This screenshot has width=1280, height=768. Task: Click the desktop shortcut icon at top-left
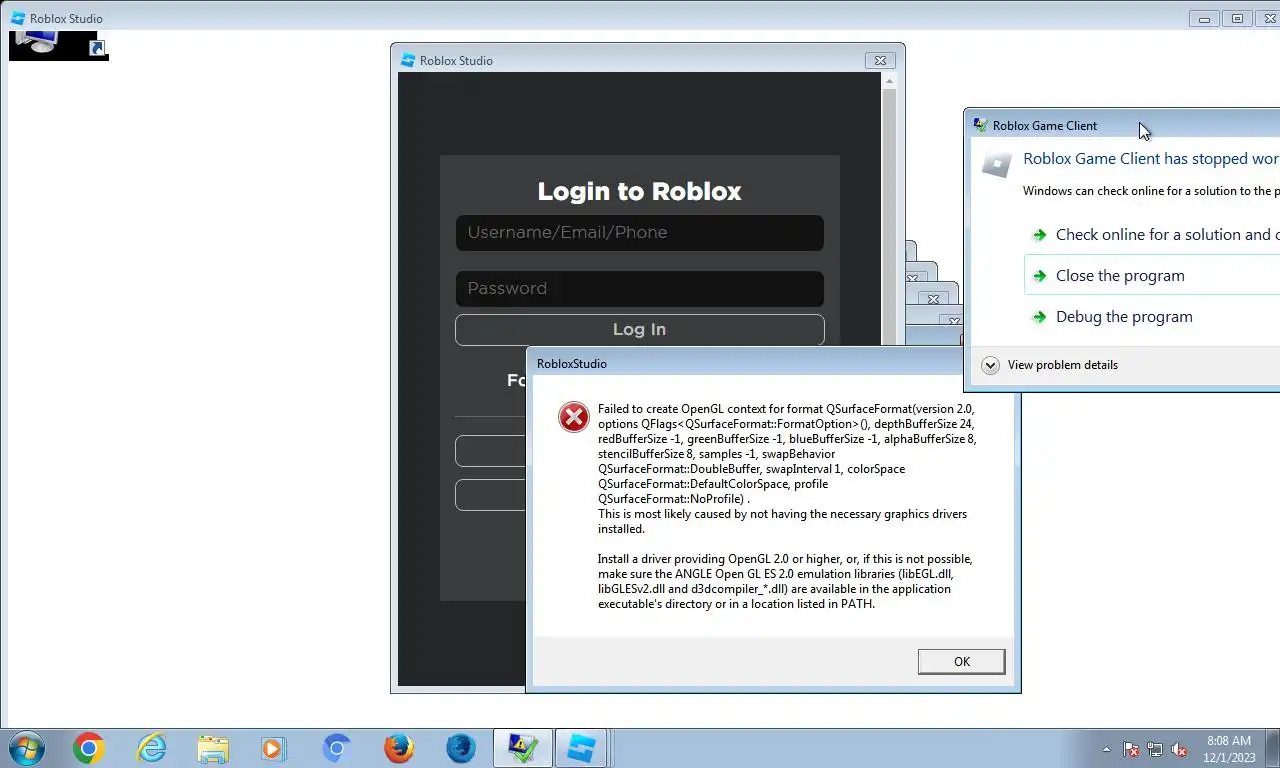pos(58,45)
